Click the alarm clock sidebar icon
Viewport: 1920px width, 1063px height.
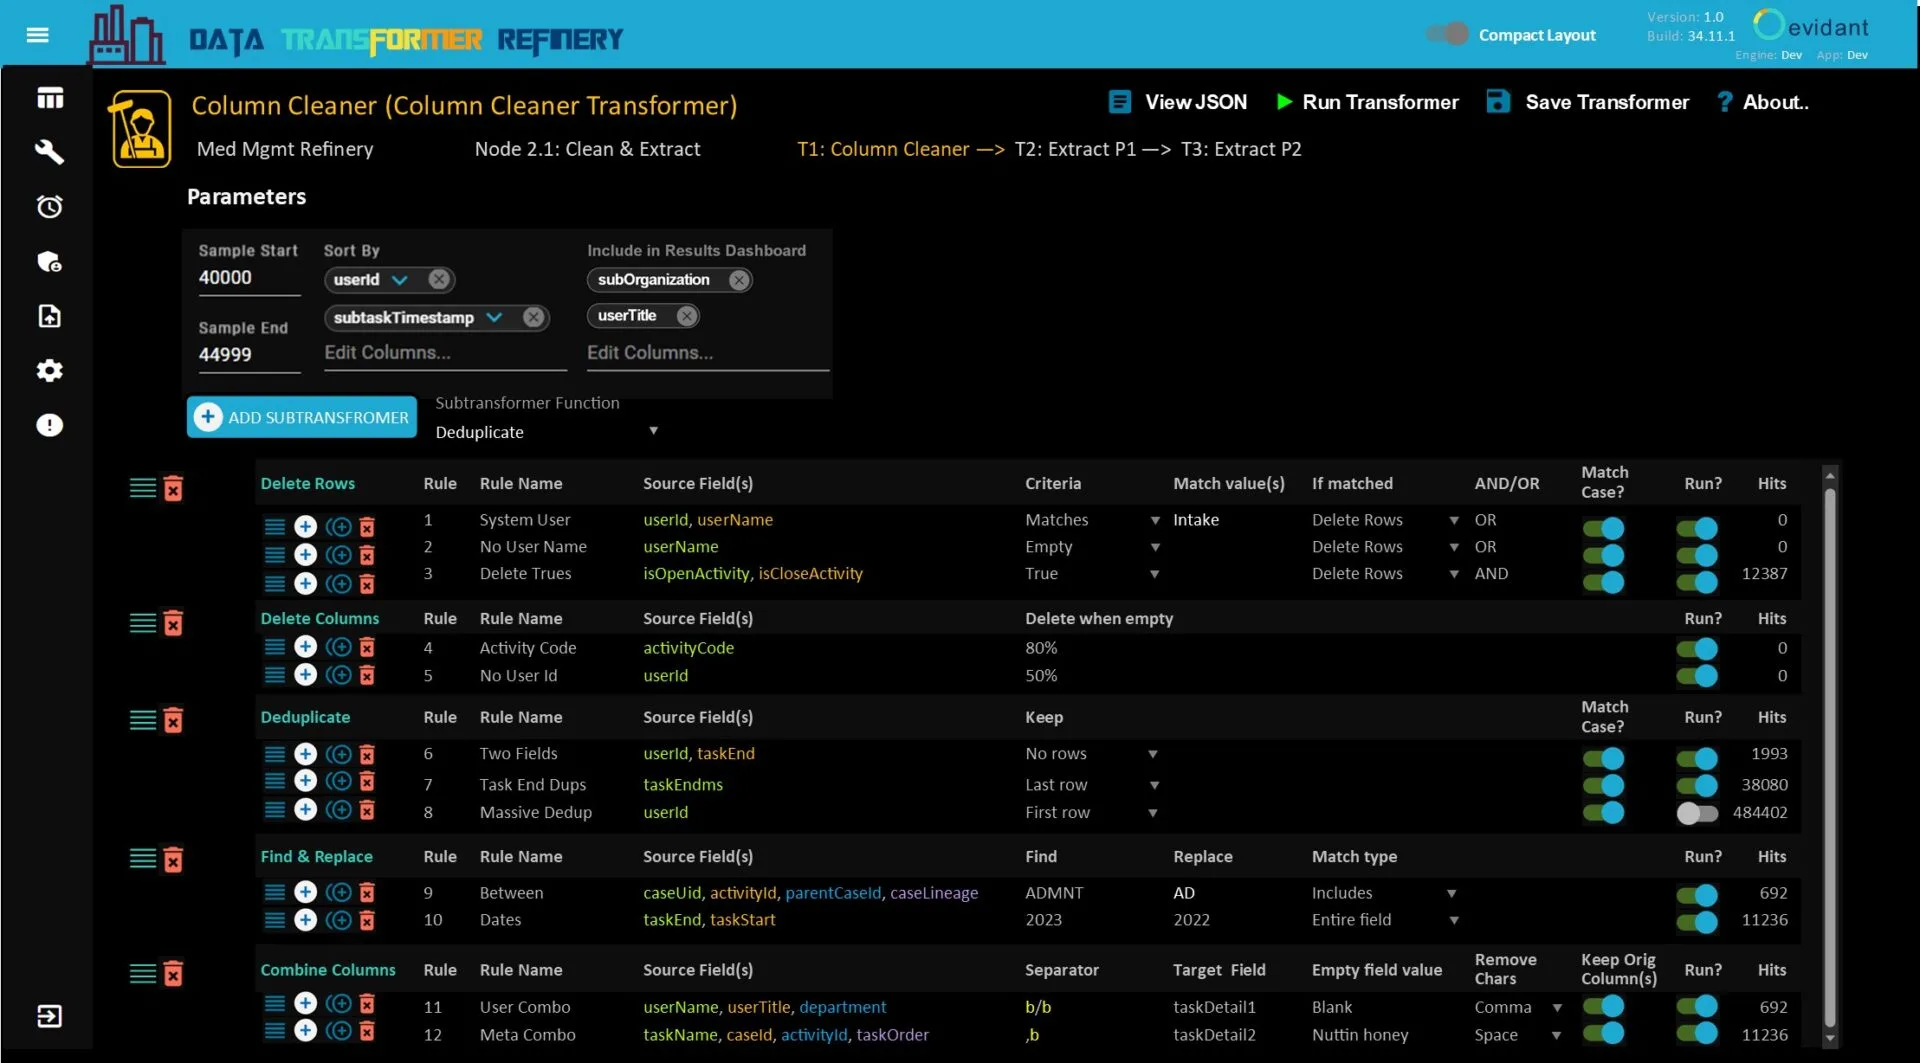click(49, 207)
